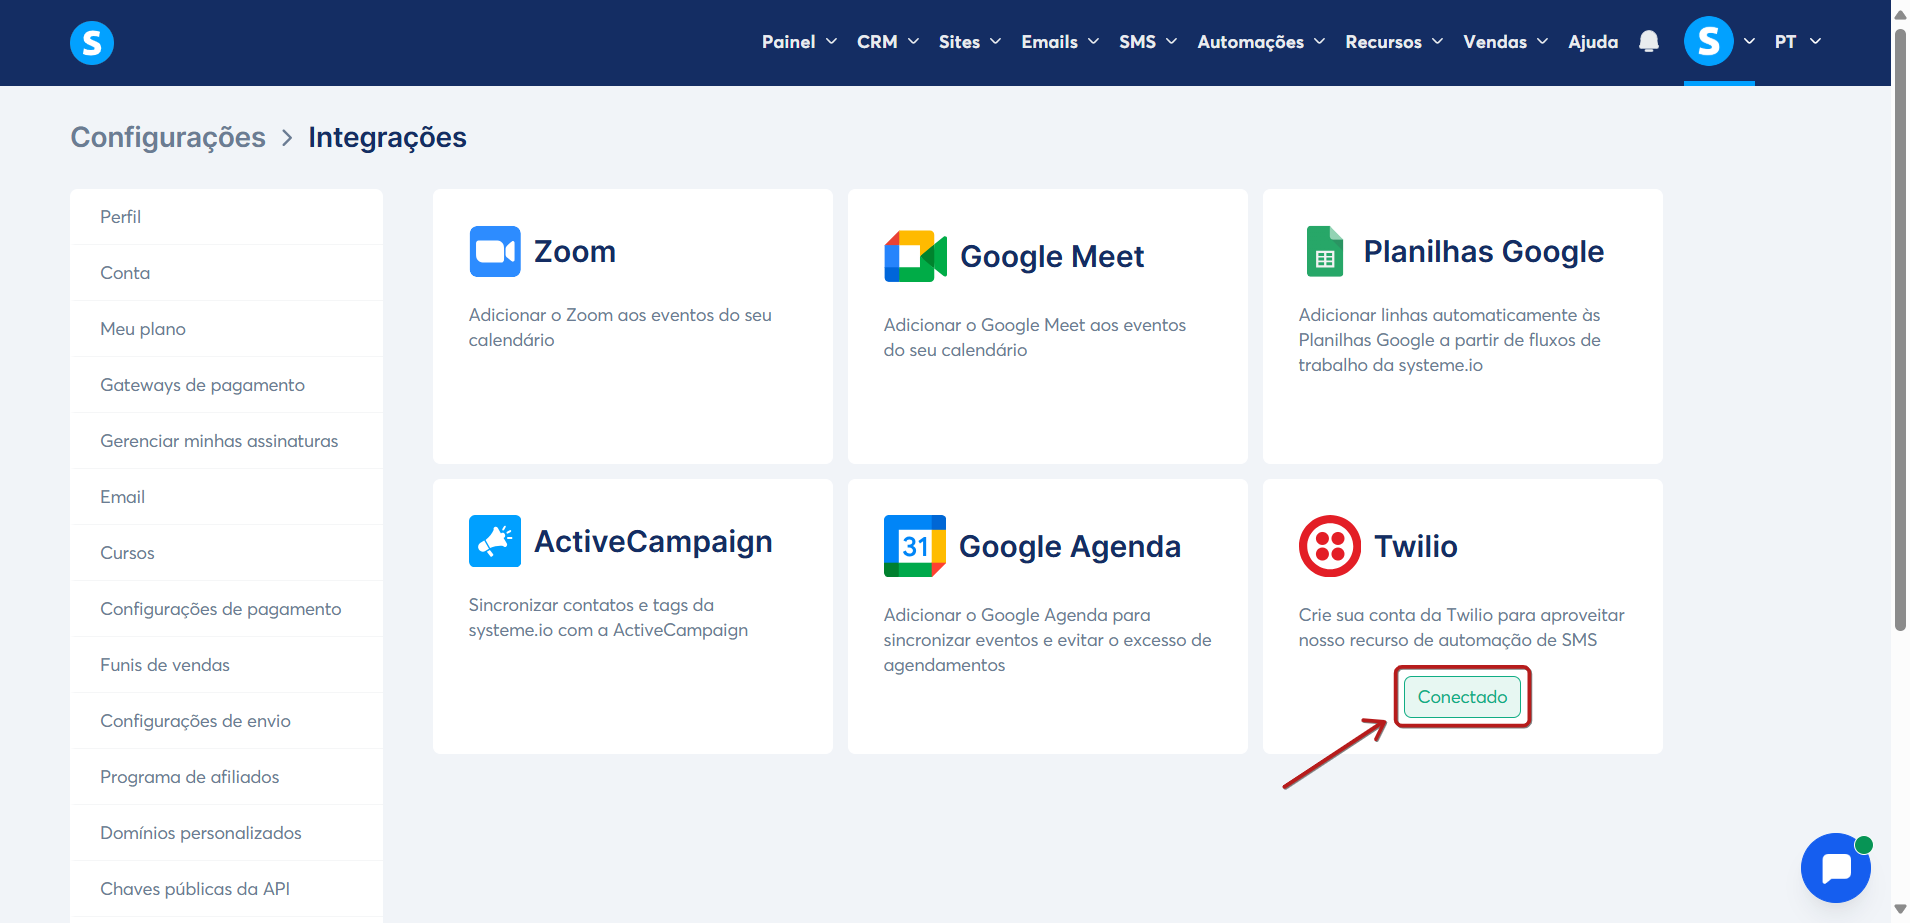The height and width of the screenshot is (923, 1910).
Task: Open Configurações de pagamento
Action: 226,609
